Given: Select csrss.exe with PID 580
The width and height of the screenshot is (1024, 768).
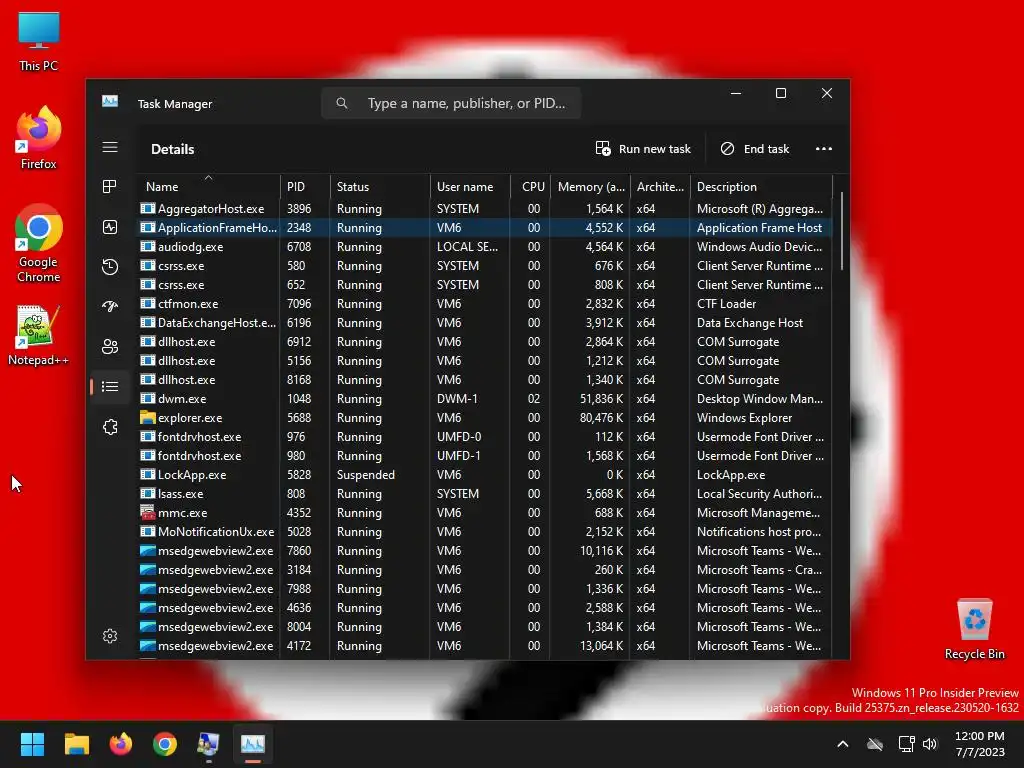Looking at the screenshot, I should coord(485,266).
